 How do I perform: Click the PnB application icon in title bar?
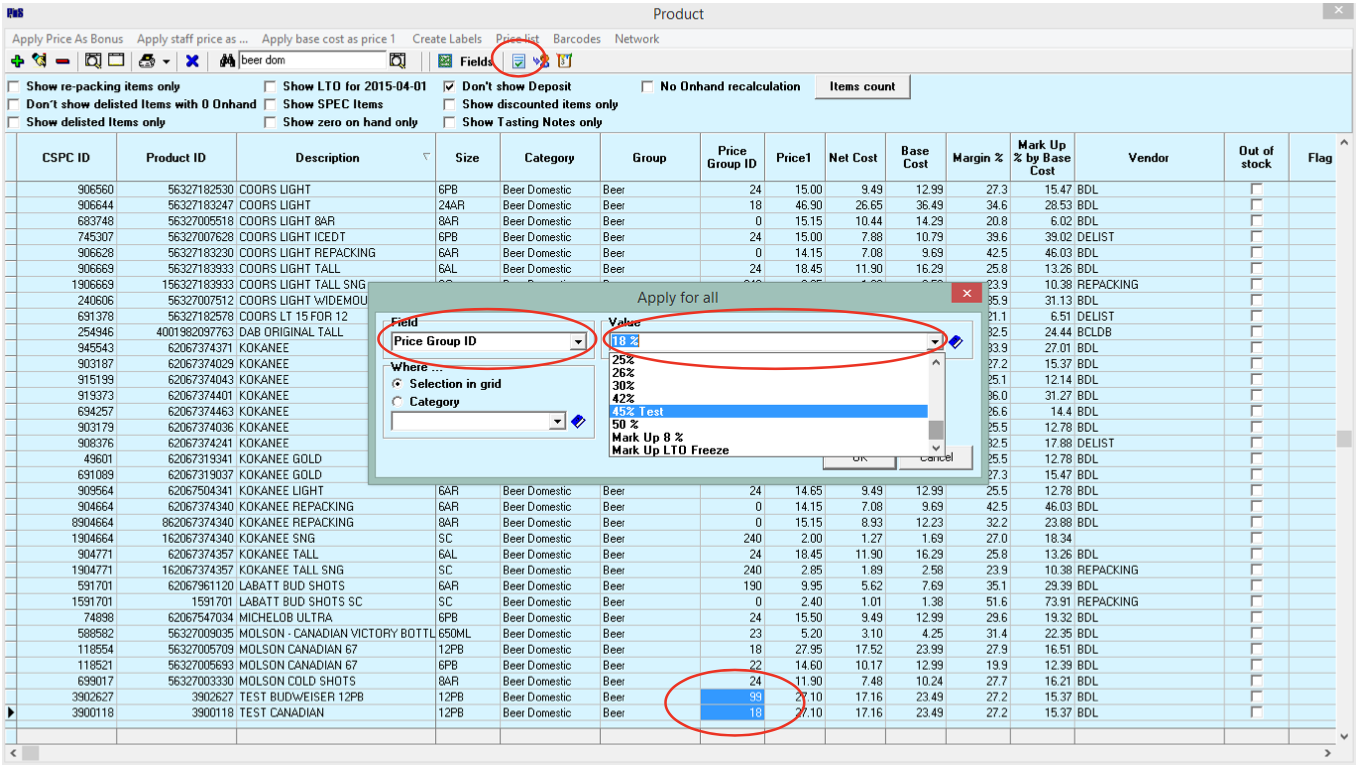coord(14,13)
